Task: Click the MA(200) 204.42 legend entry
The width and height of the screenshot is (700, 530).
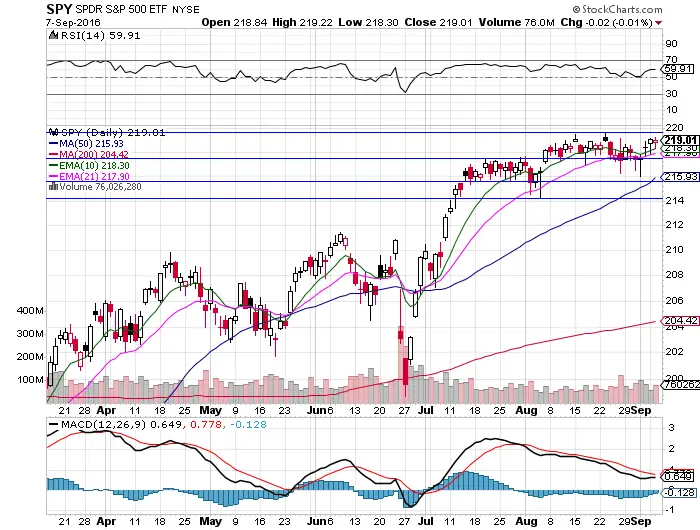Action: pyautogui.click(x=94, y=154)
